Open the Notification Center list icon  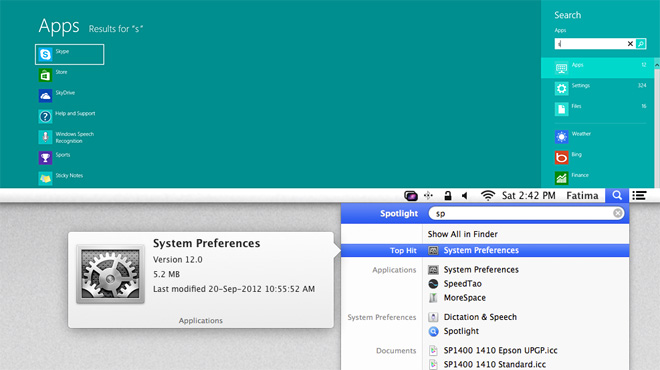[639, 195]
